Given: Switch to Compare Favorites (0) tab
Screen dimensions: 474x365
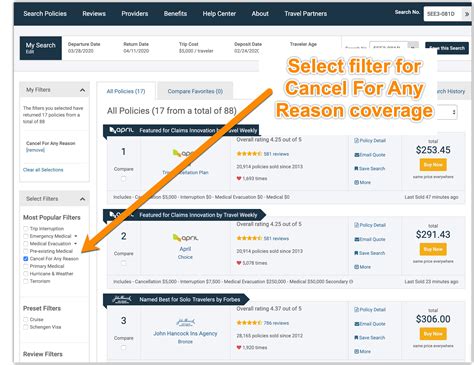Looking at the screenshot, I should pos(195,91).
